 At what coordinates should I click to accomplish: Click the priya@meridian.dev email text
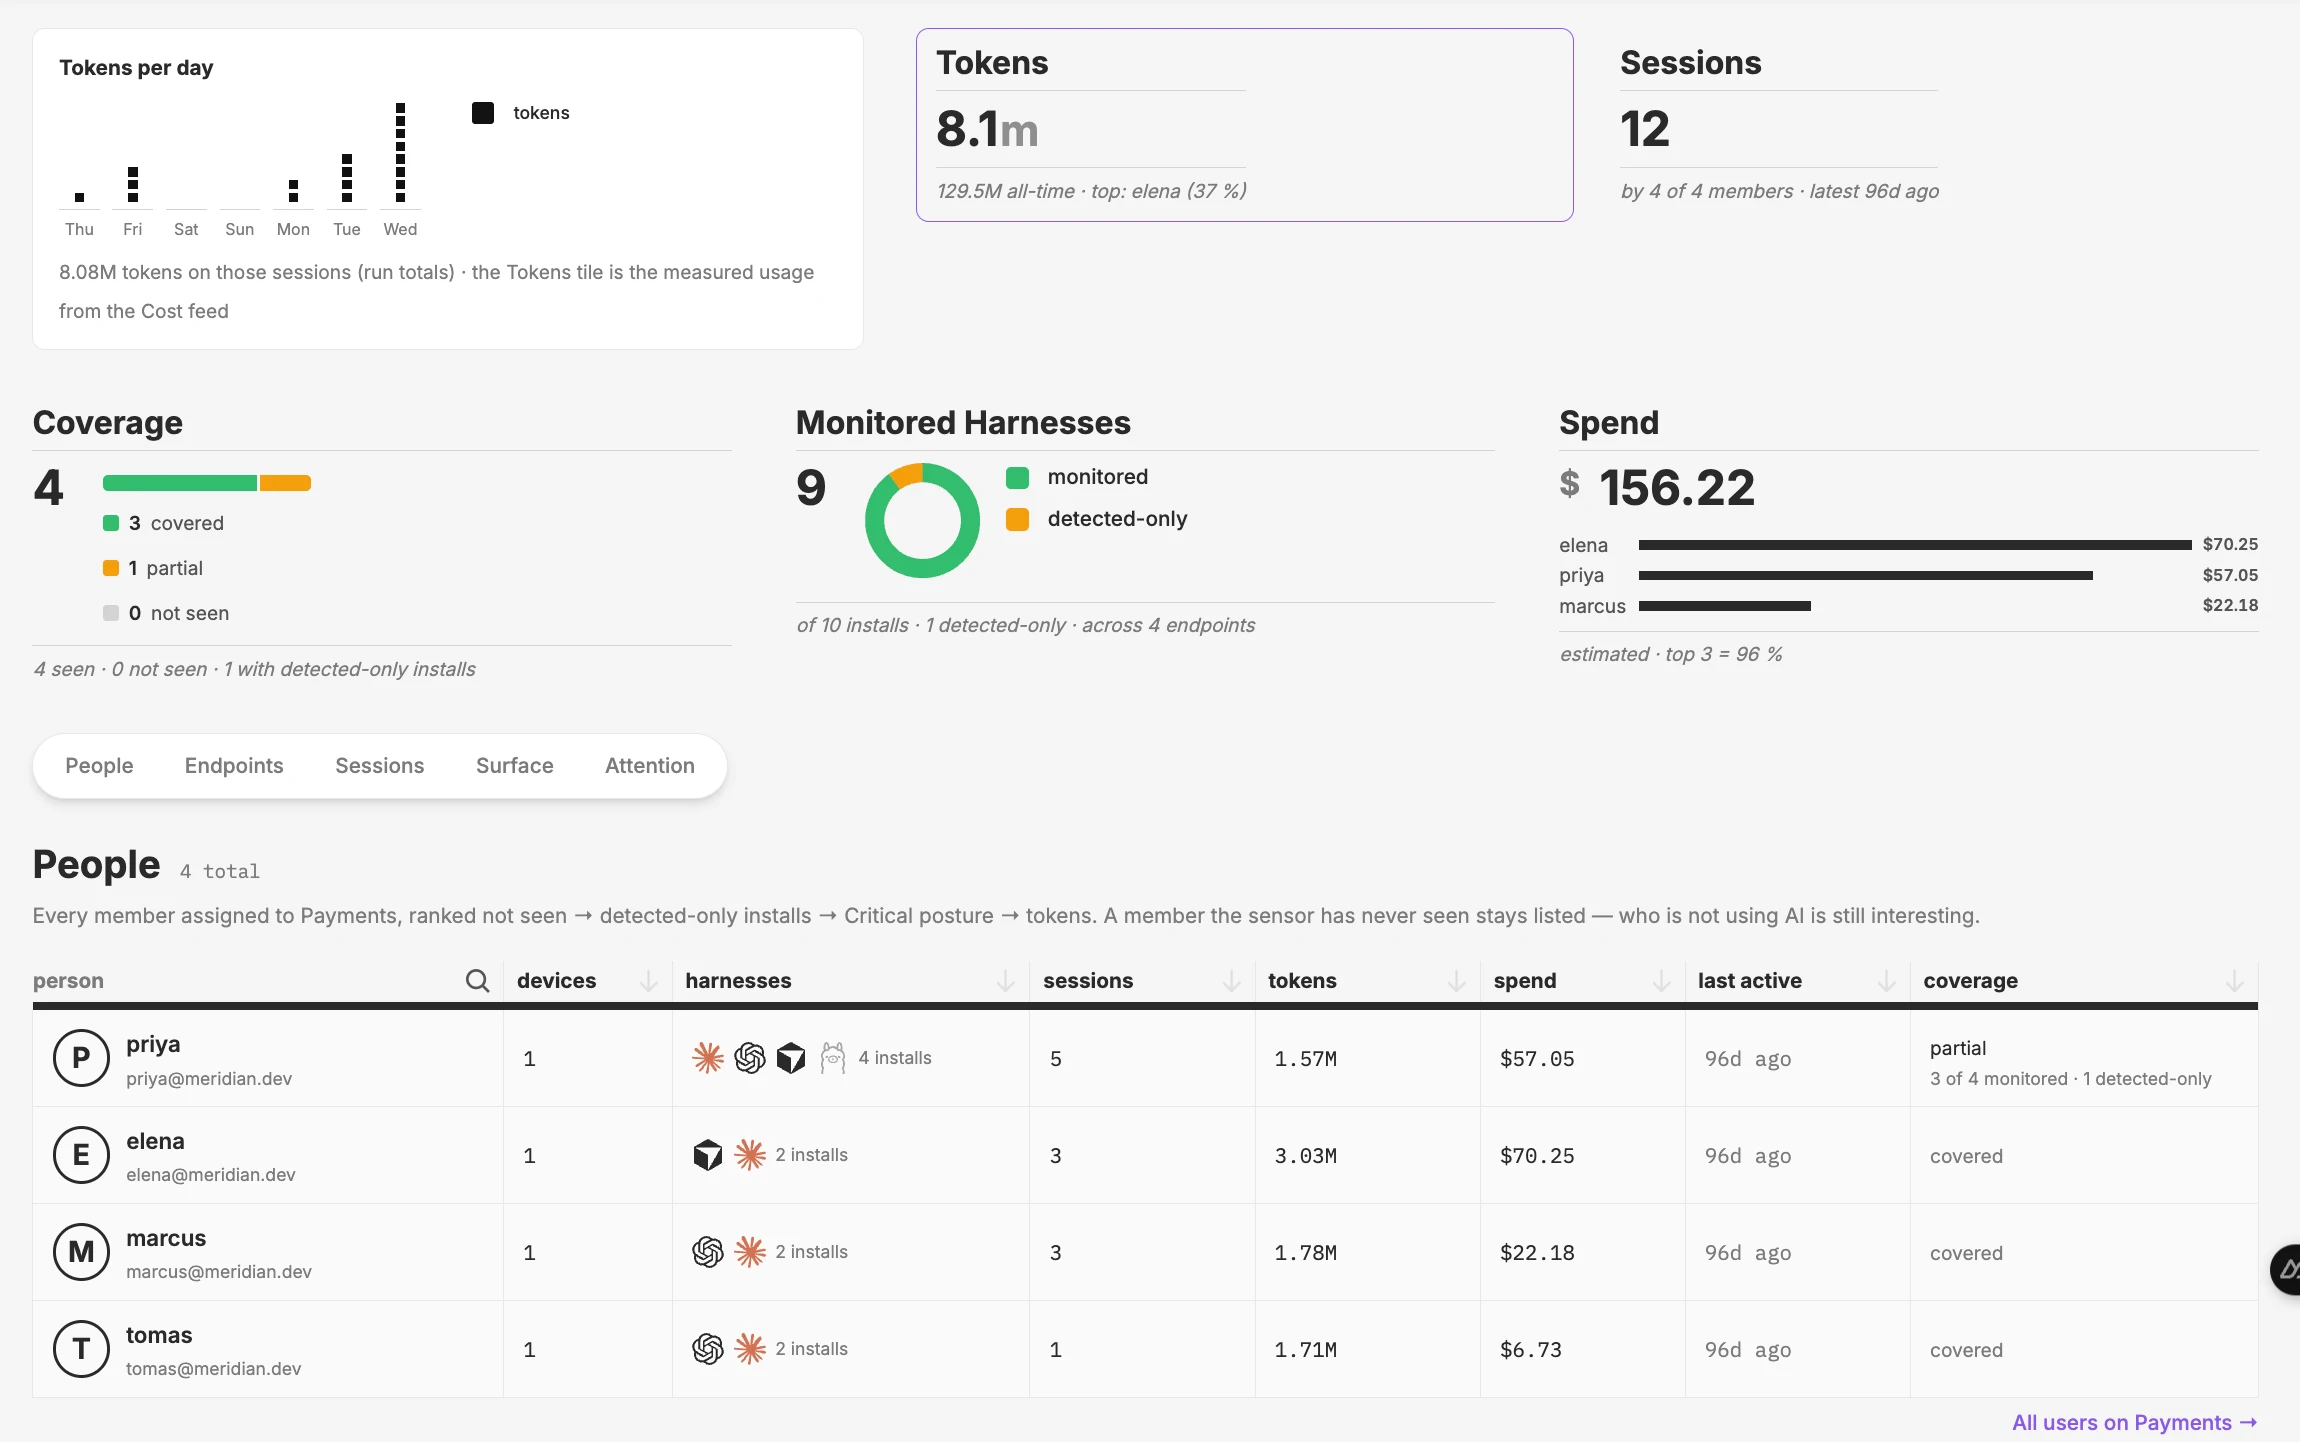point(209,1079)
